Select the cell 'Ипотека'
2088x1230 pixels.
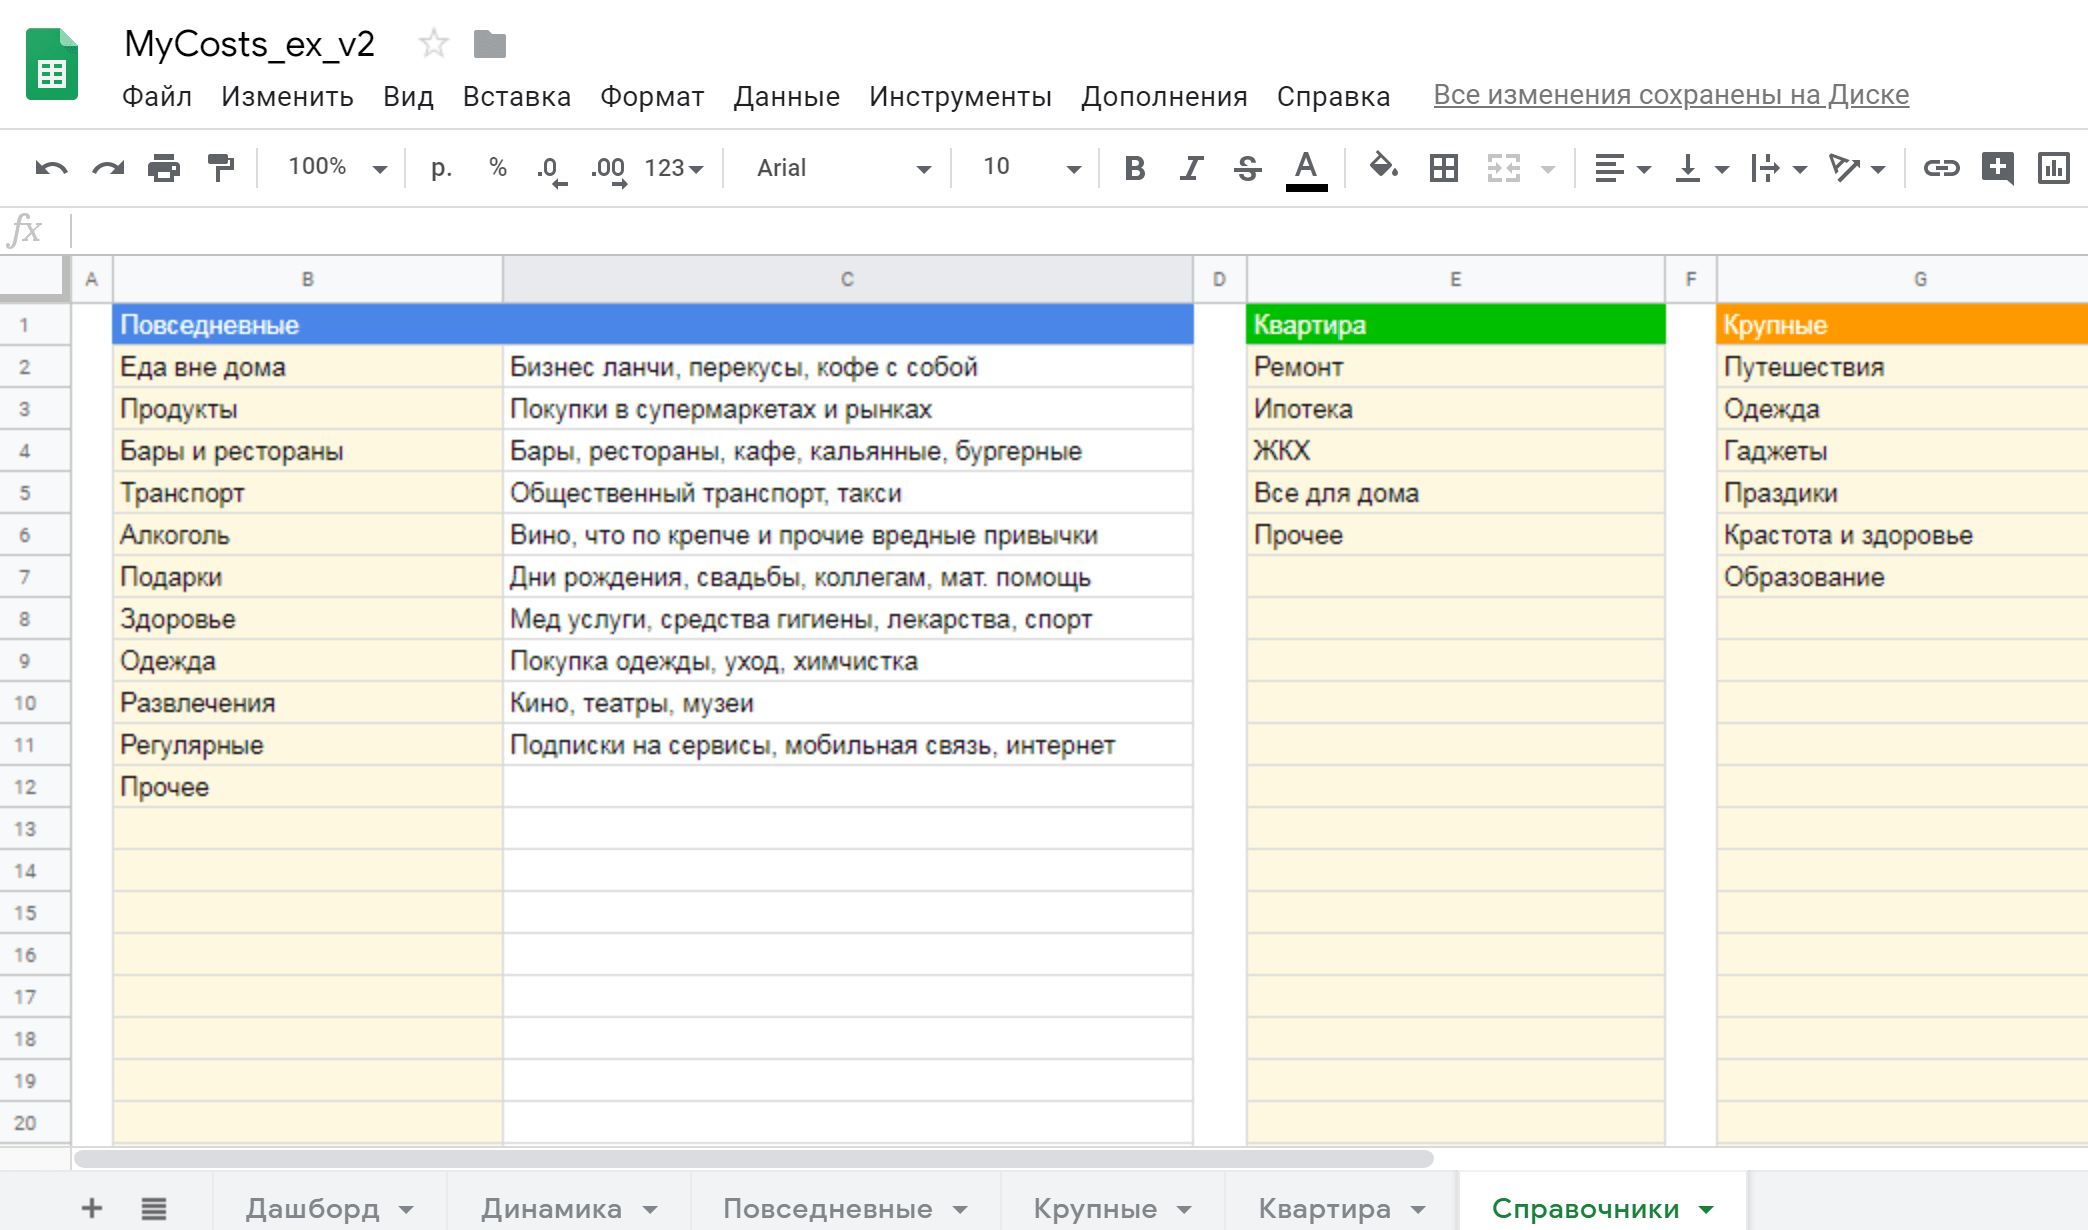point(1455,409)
